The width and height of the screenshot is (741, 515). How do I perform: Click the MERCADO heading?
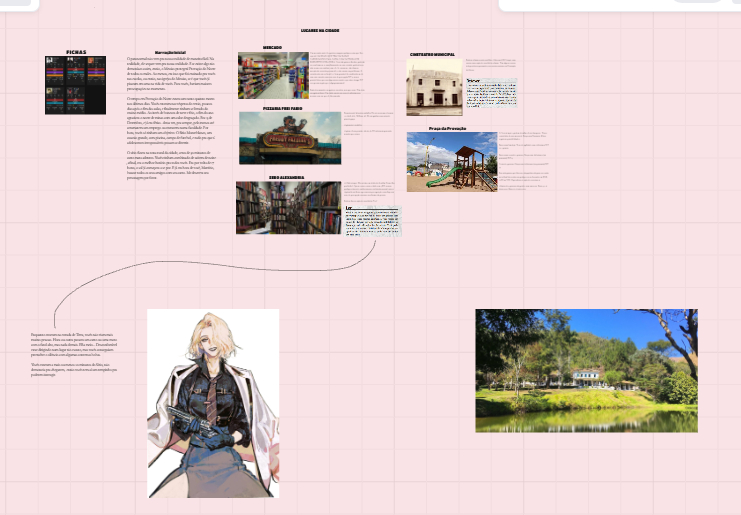[272, 48]
